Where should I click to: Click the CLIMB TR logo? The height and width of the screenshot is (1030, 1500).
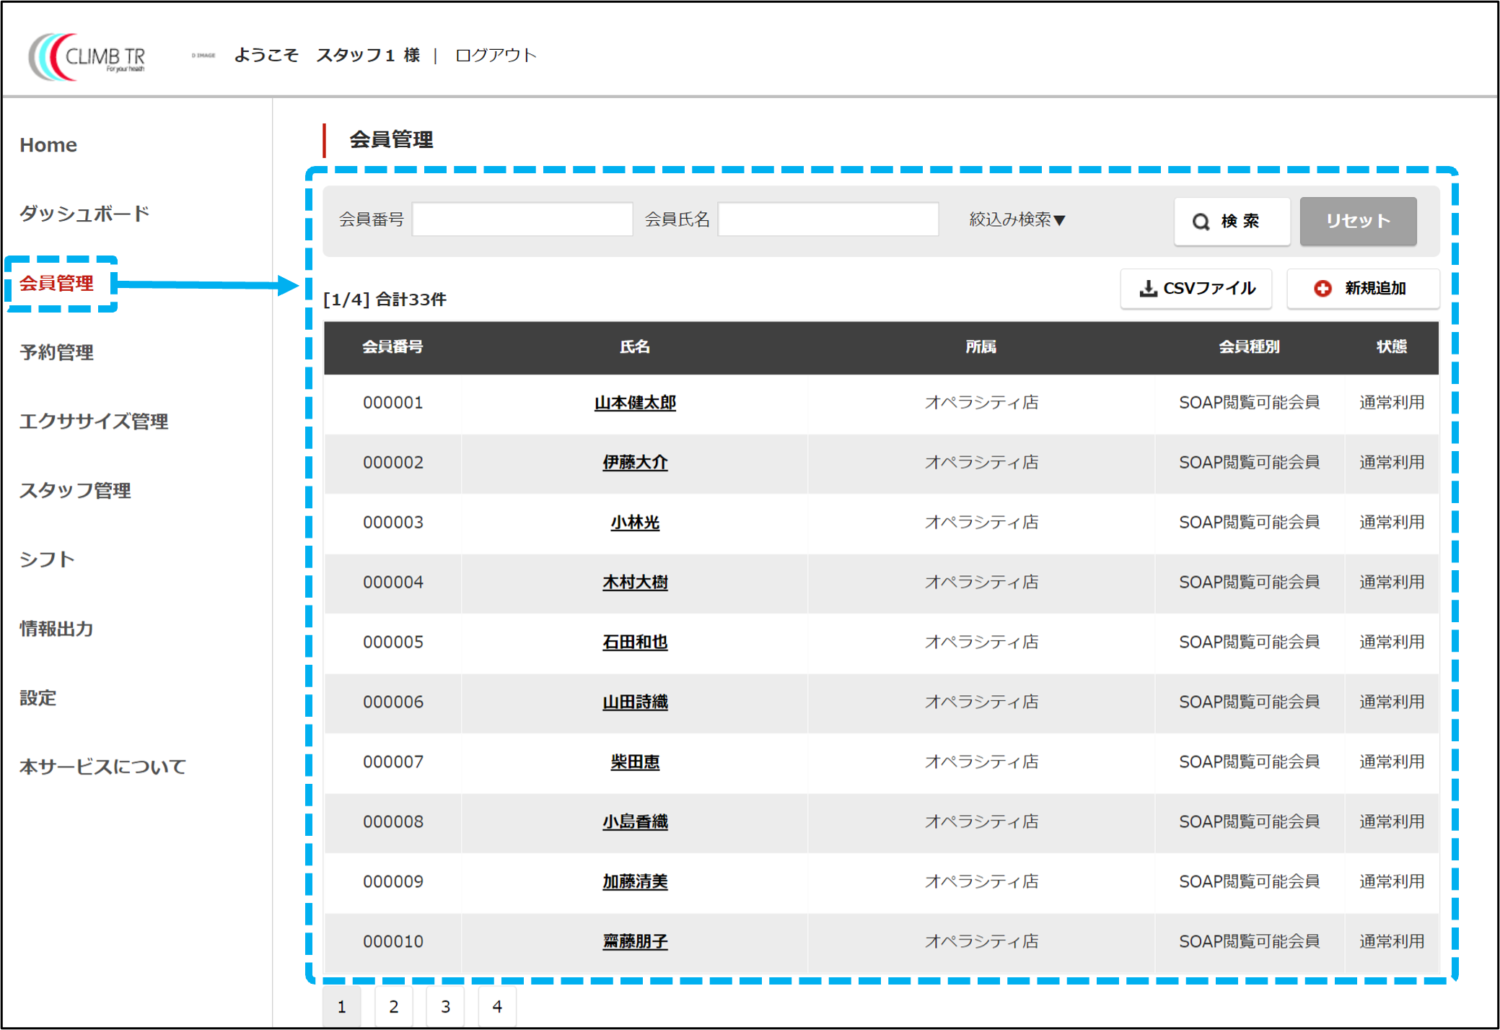[x=87, y=56]
